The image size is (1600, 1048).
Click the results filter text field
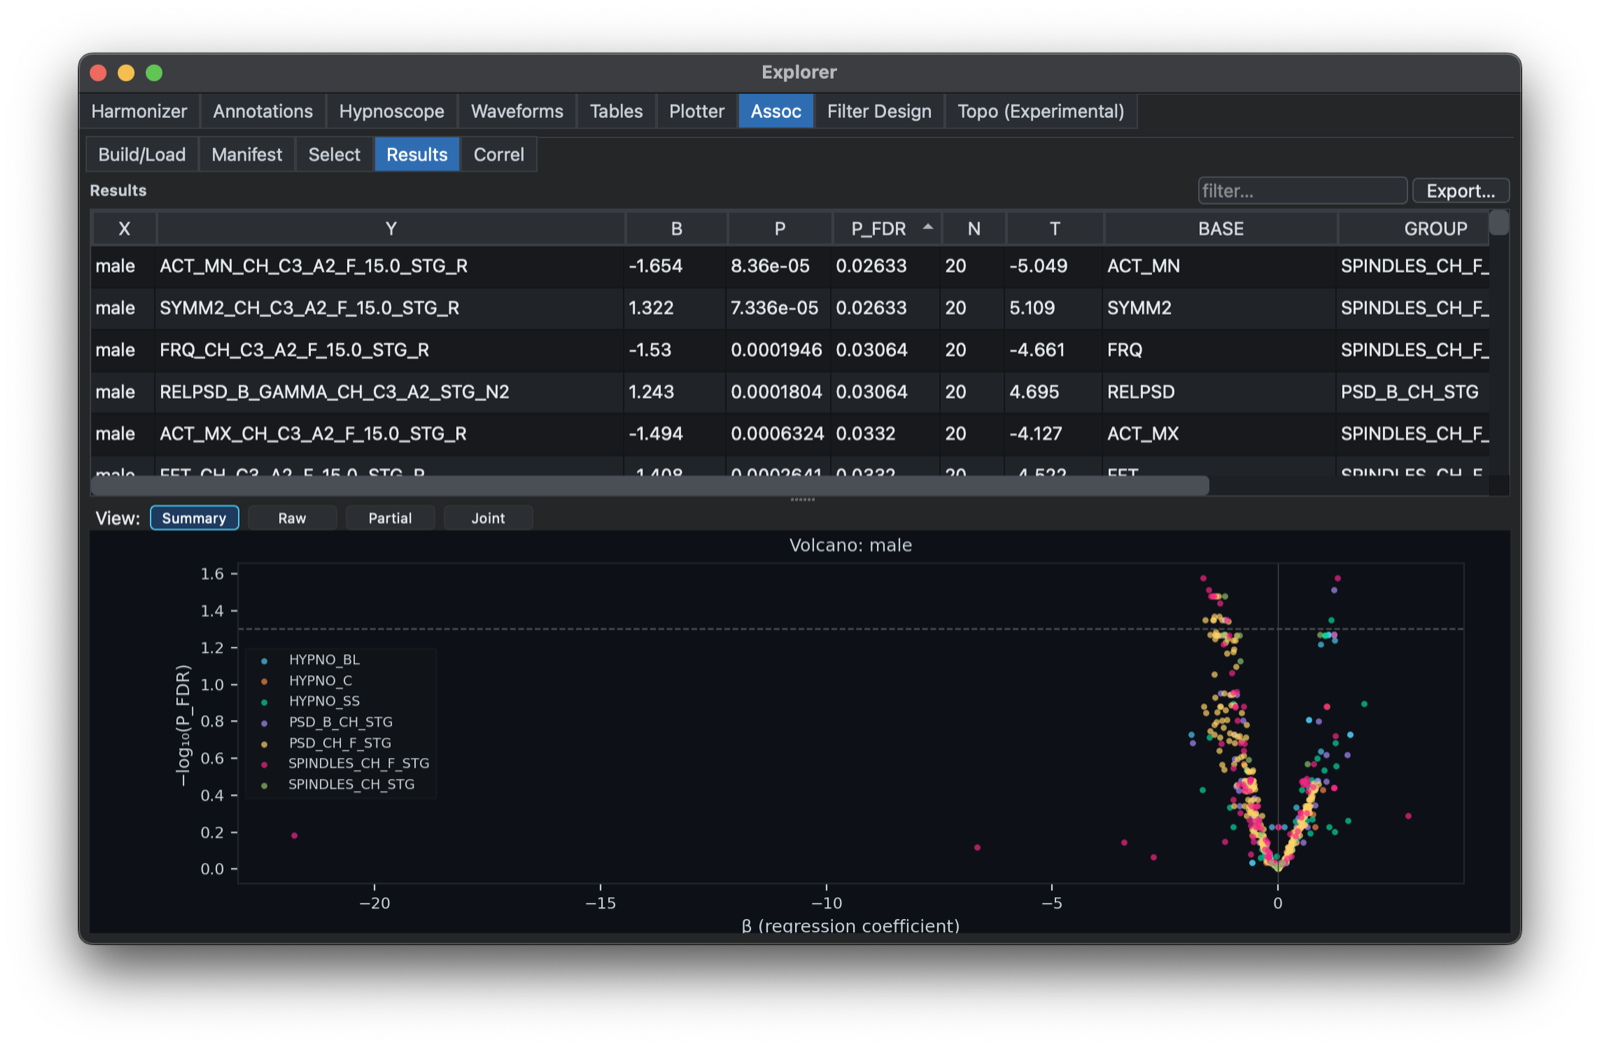1302,191
